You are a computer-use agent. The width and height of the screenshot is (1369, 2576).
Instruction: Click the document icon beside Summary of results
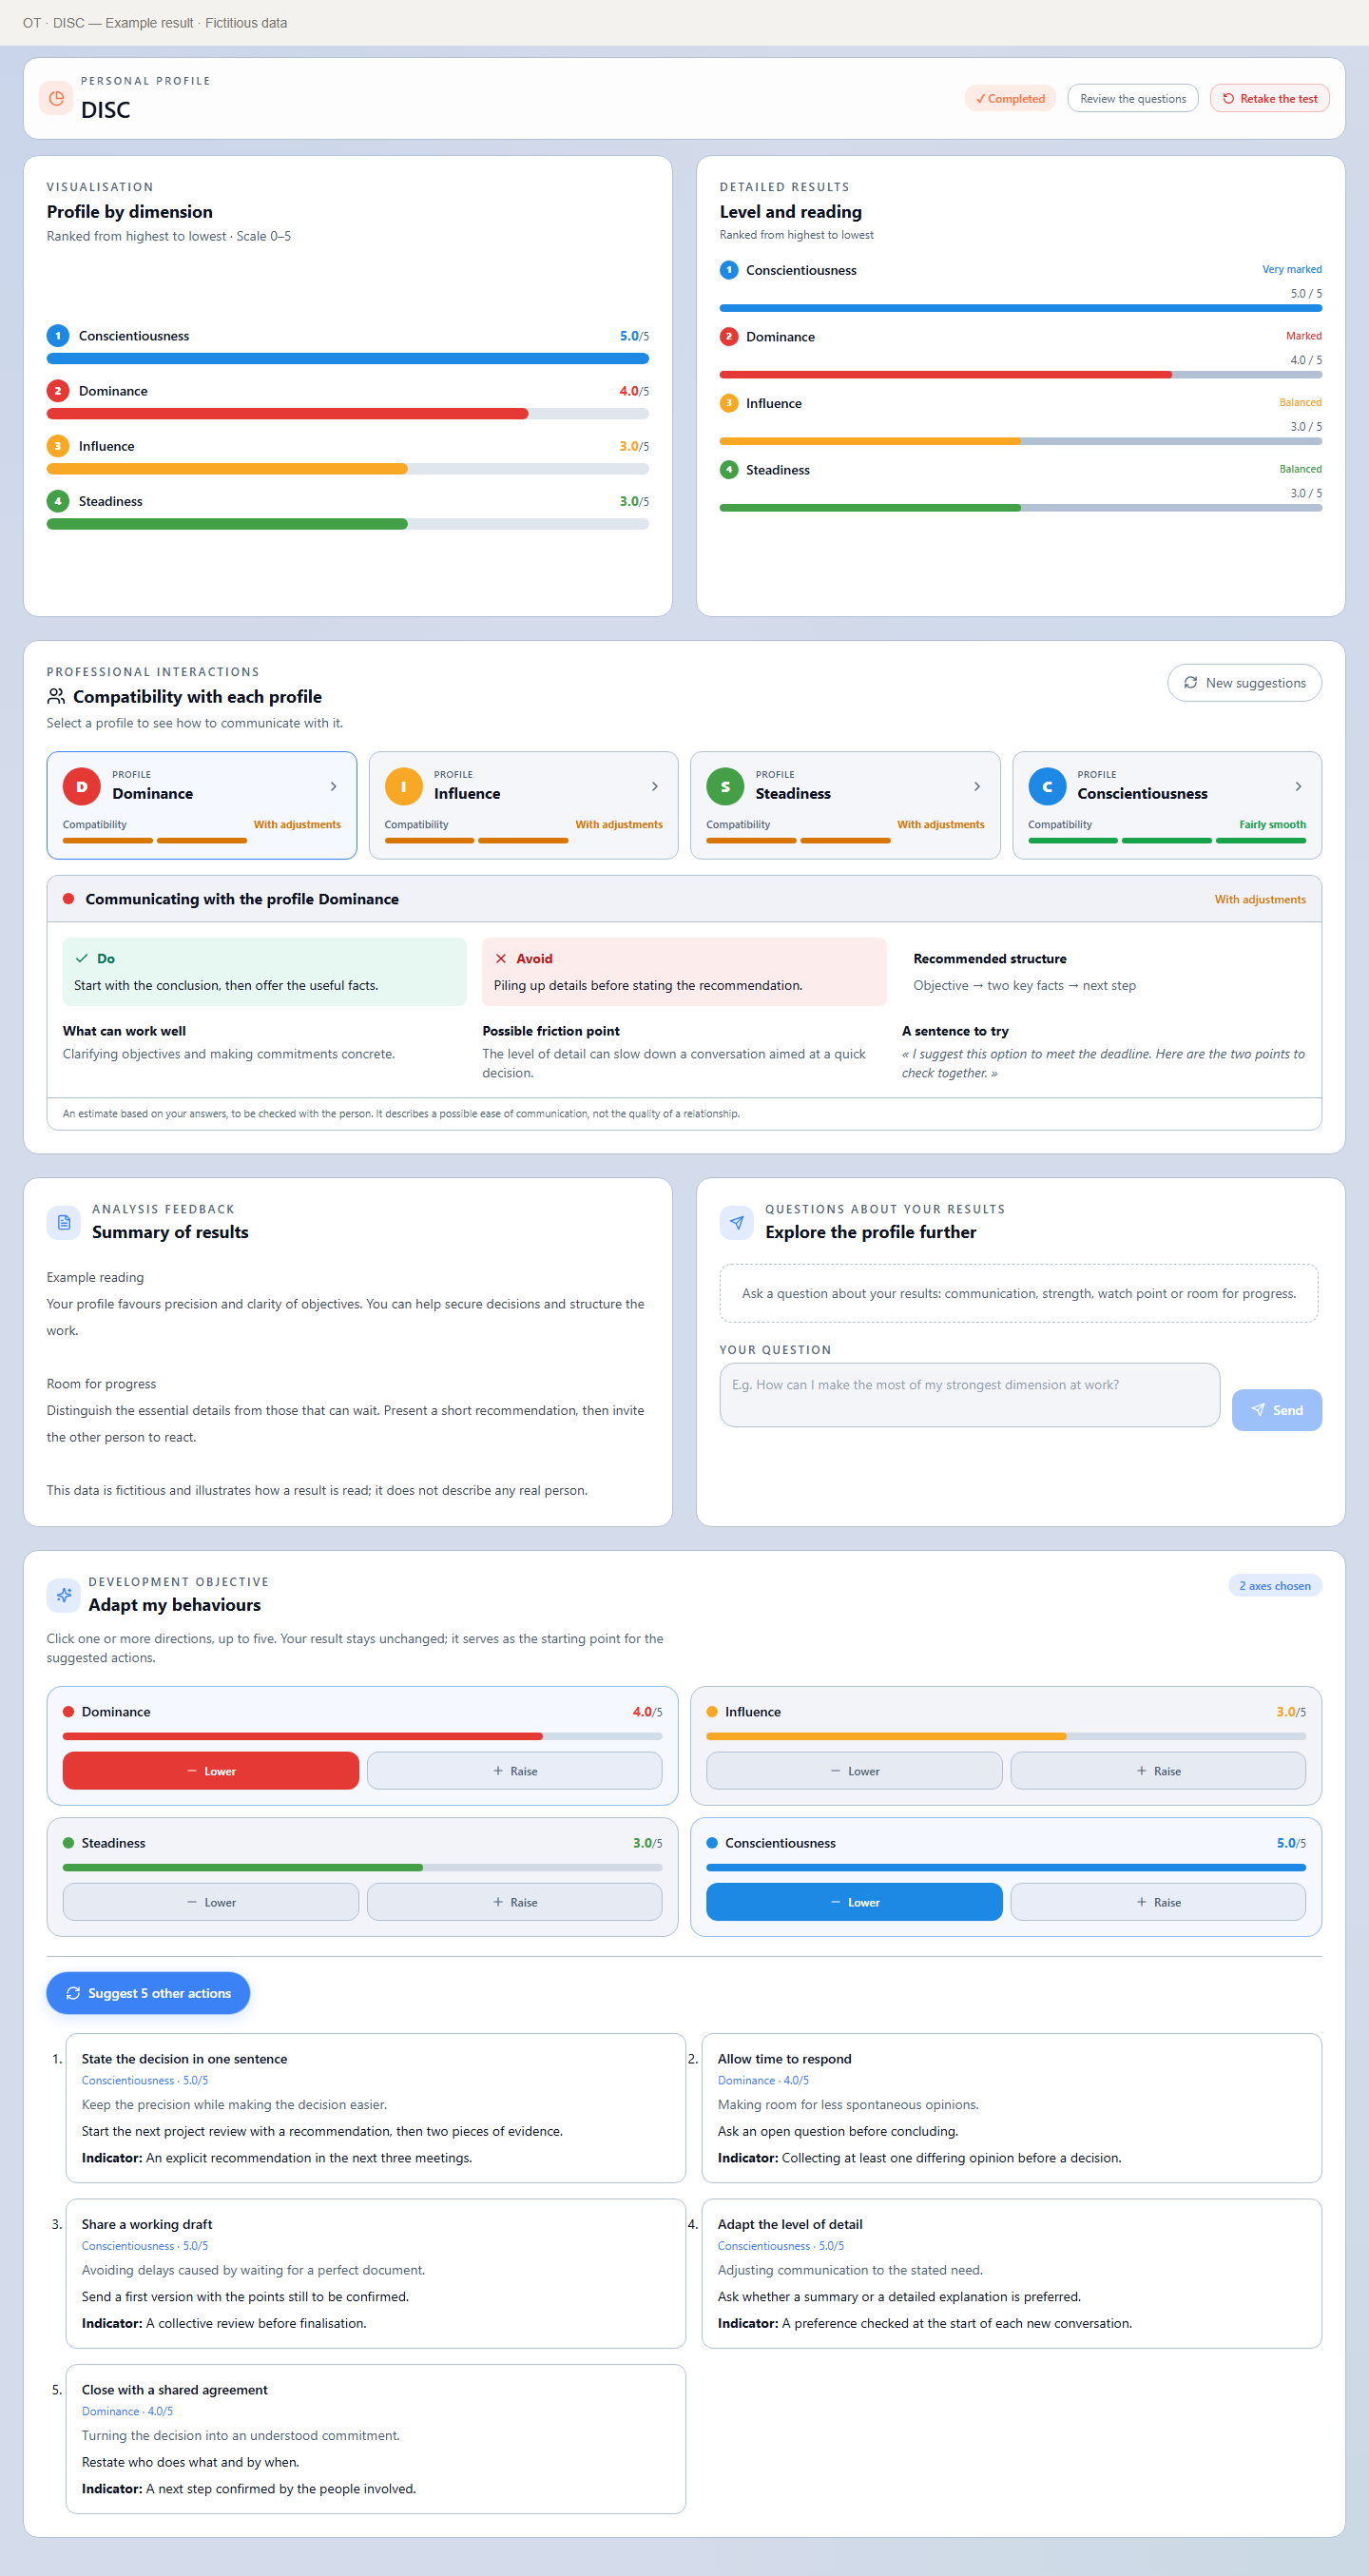[x=64, y=1222]
